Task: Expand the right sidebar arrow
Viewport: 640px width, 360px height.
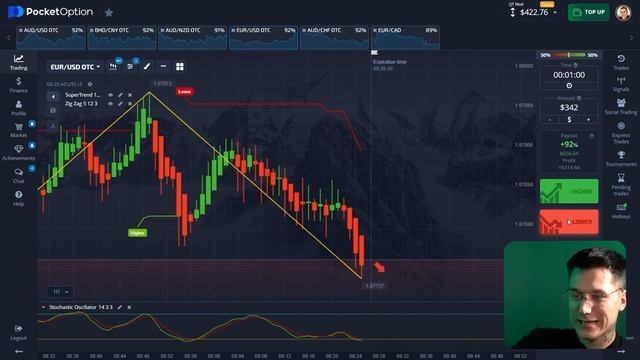Action: point(621,351)
